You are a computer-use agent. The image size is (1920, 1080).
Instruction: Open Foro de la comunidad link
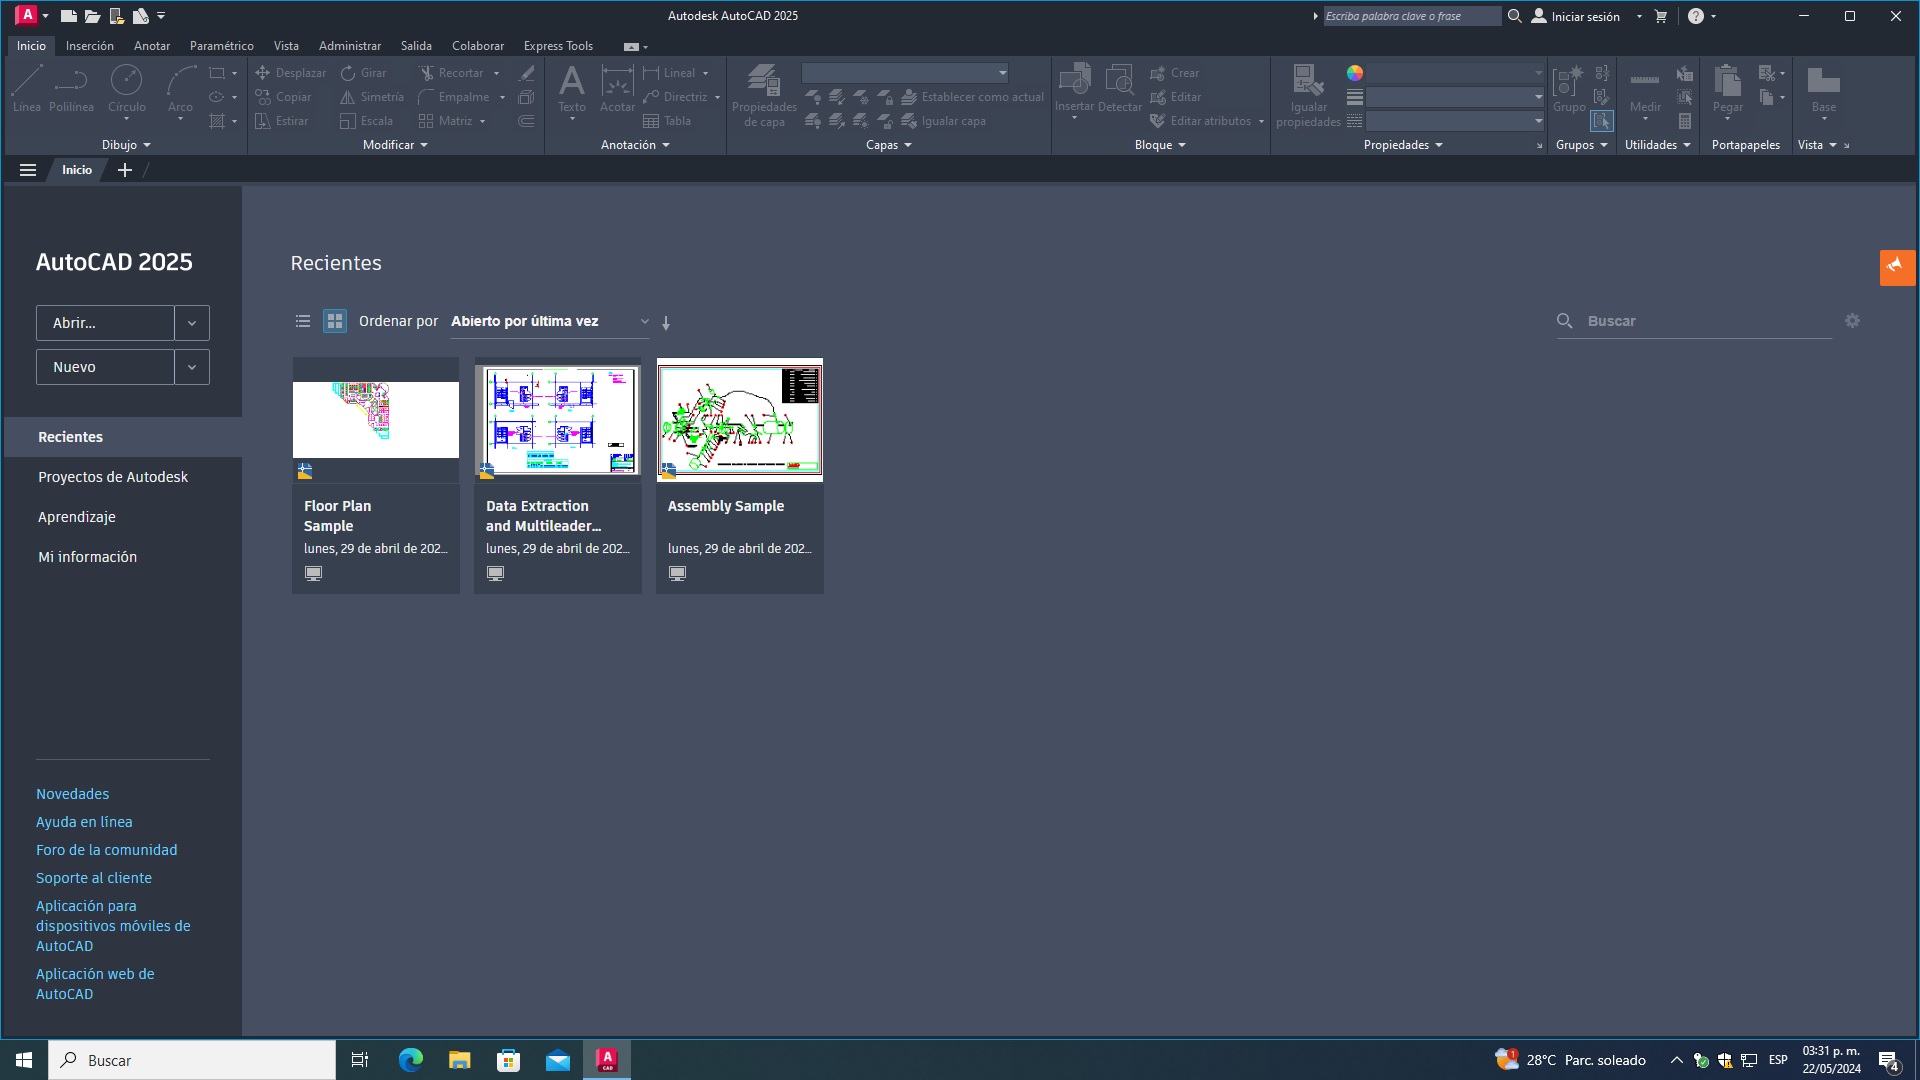pos(107,850)
